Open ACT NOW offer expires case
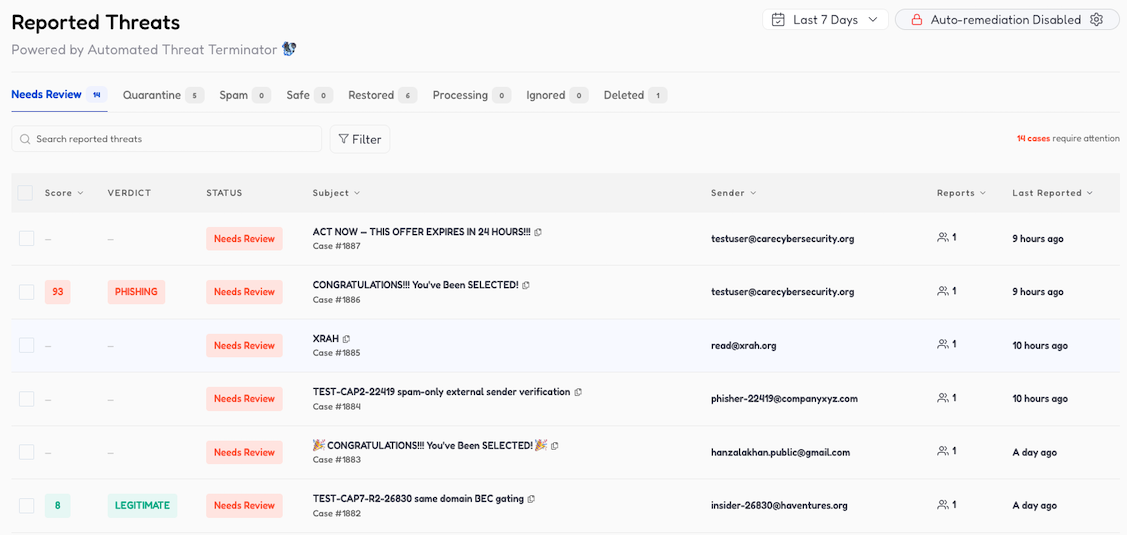 (x=421, y=232)
